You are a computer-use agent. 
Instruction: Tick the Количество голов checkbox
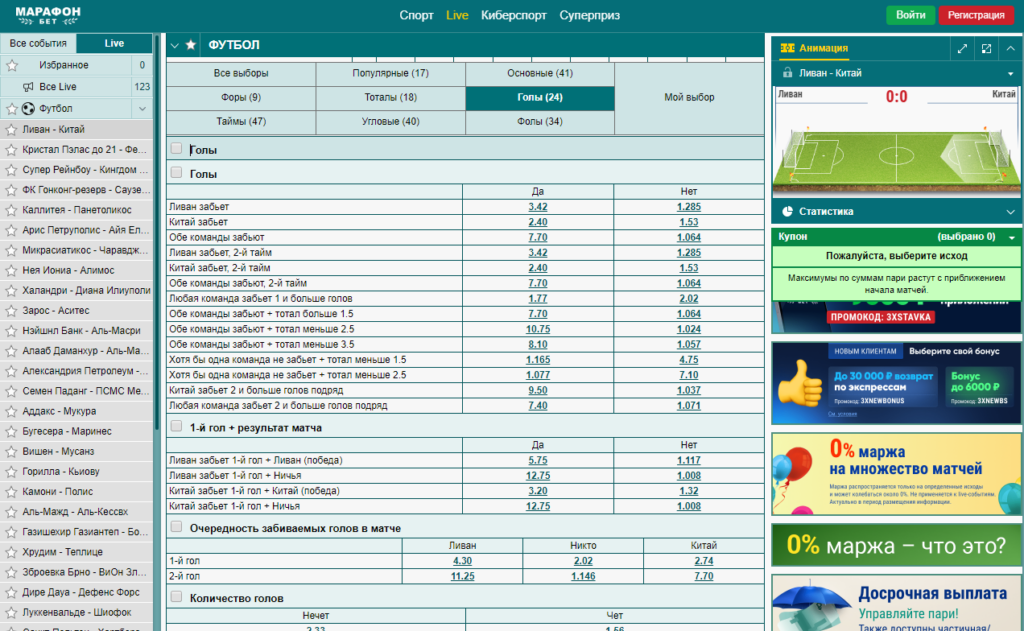coord(176,596)
